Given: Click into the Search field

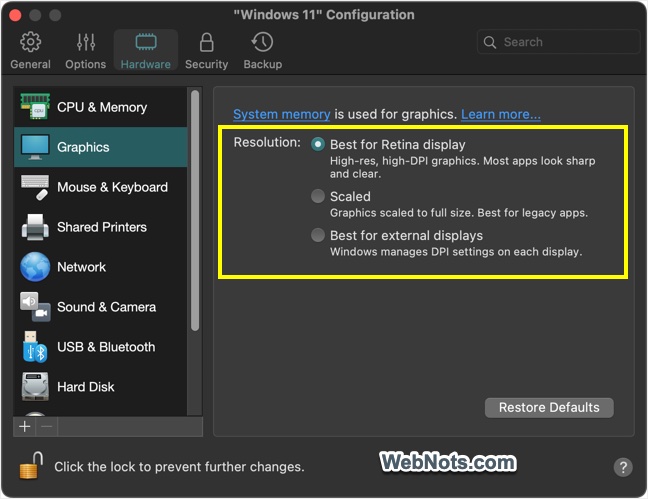Looking at the screenshot, I should pos(558,42).
